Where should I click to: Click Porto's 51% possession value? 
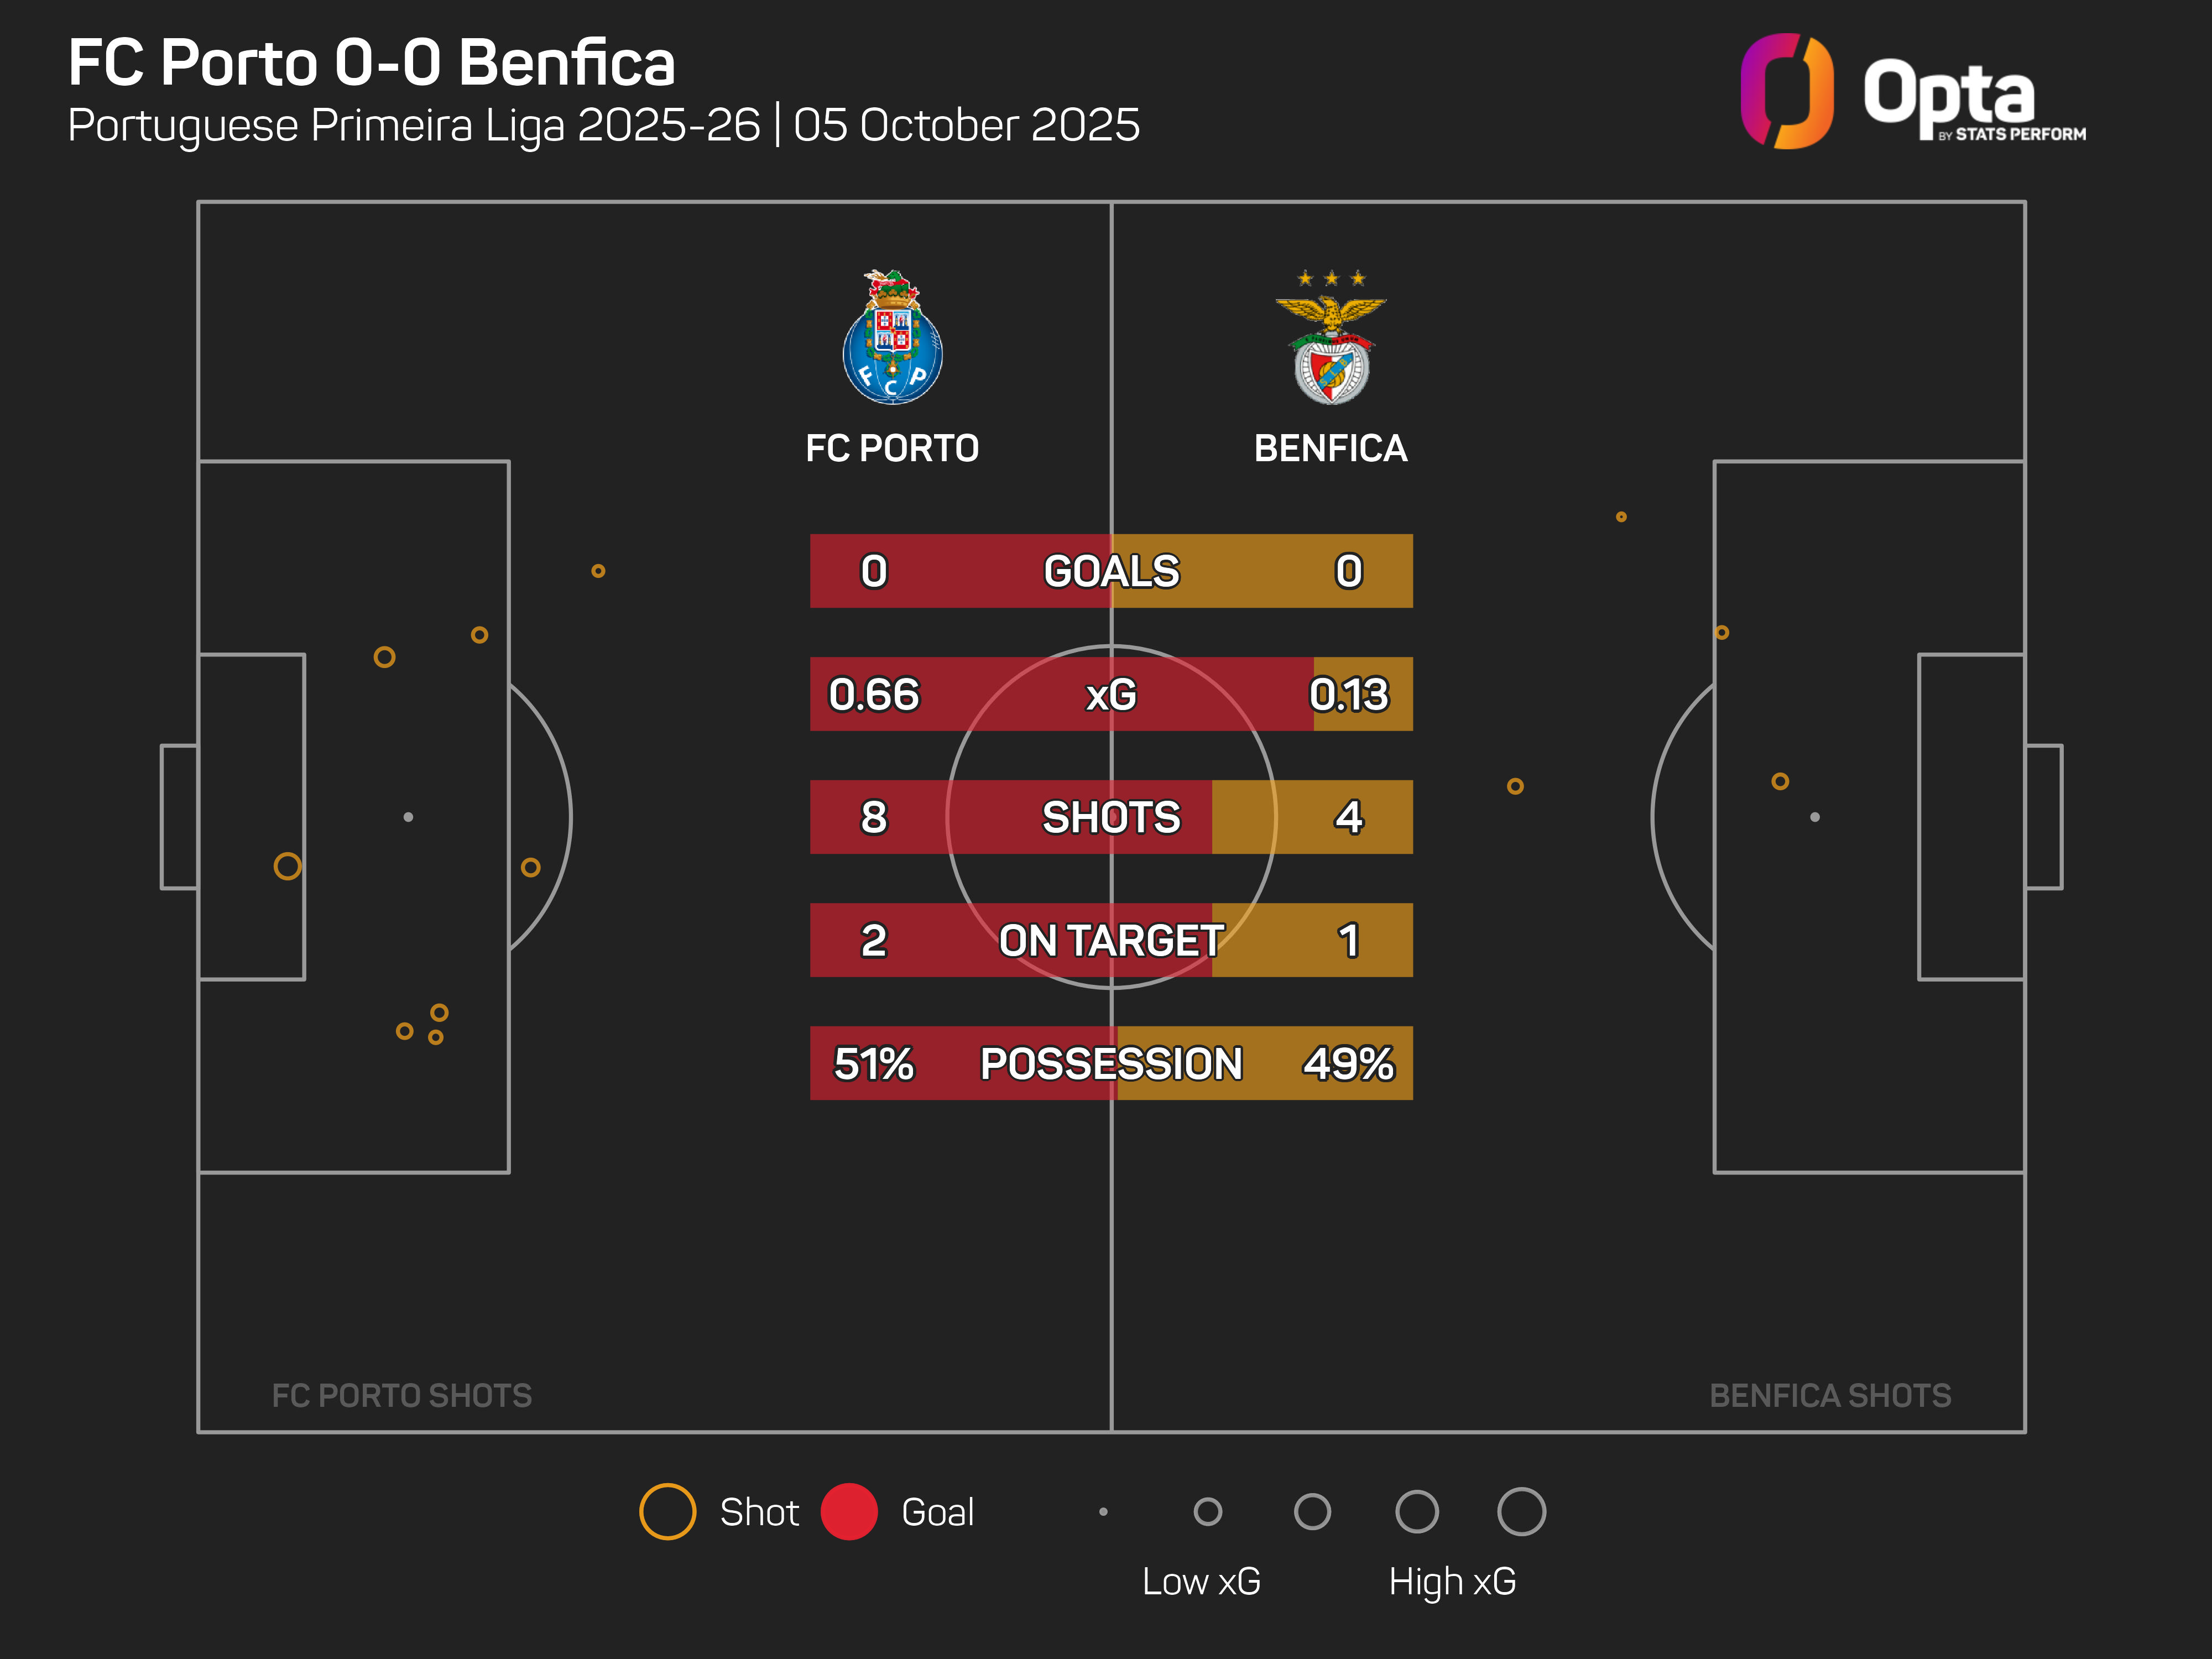coord(873,1063)
